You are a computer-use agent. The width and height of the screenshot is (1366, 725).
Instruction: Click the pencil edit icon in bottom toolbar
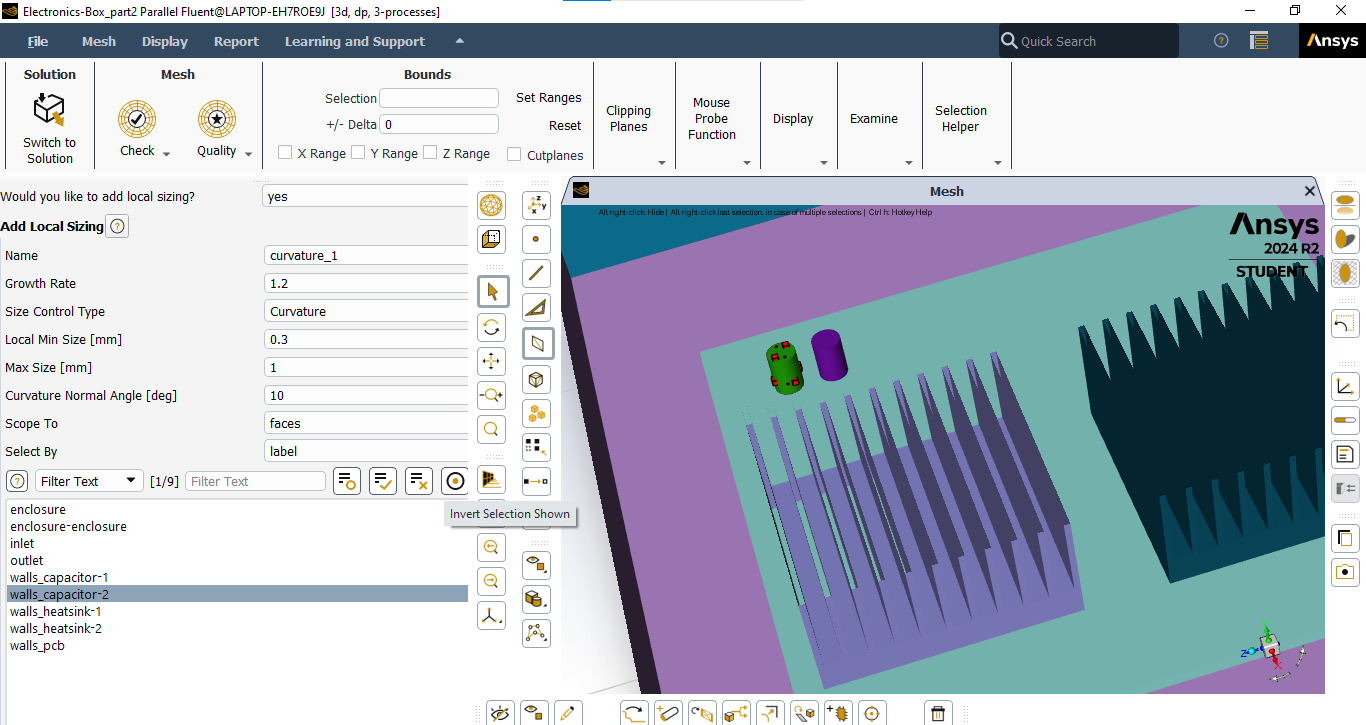(x=567, y=713)
